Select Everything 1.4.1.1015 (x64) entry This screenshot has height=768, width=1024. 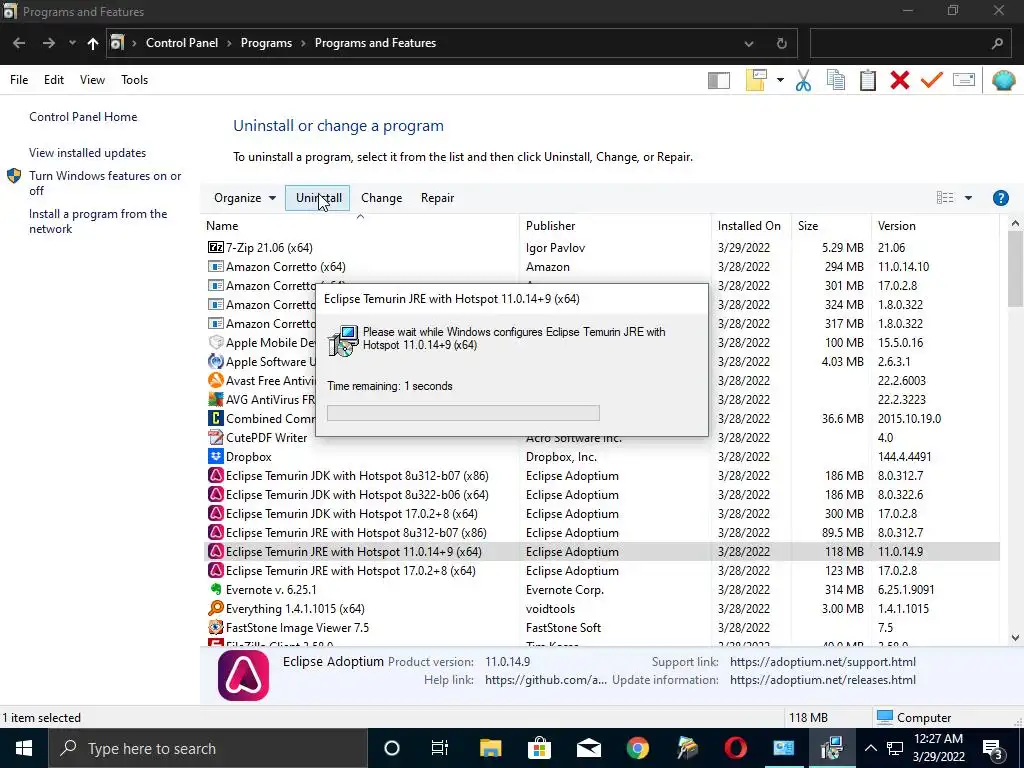601,608
